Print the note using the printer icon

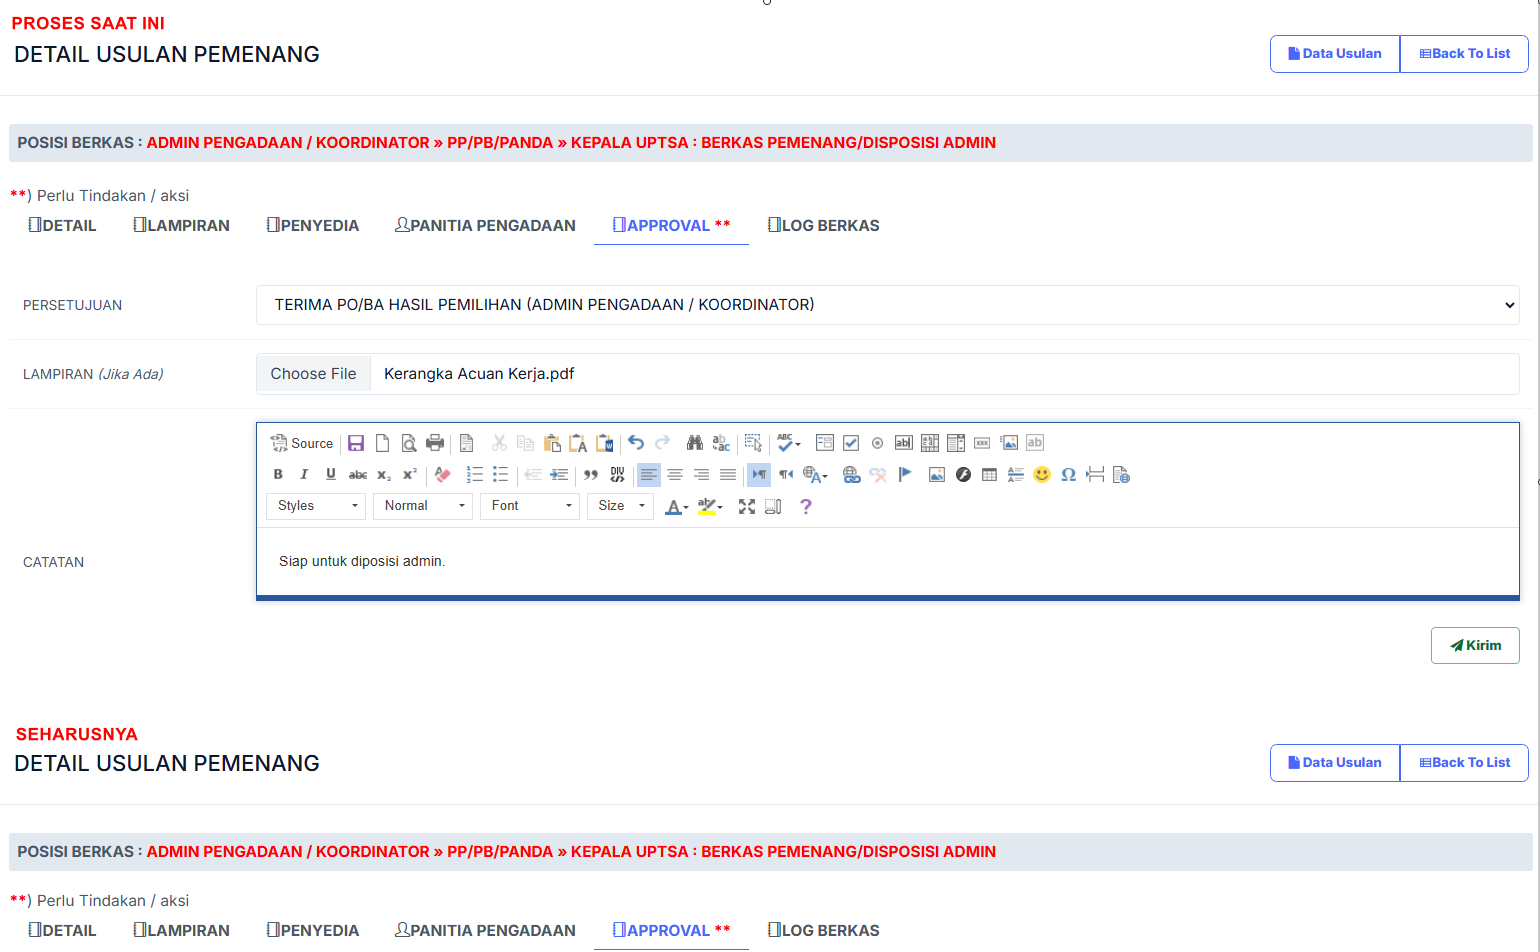point(435,443)
